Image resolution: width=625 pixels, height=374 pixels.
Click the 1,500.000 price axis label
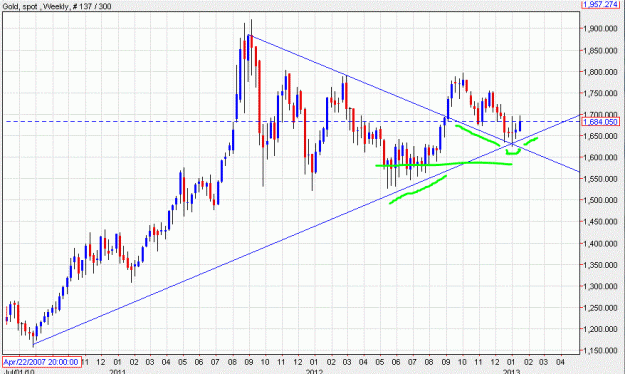[x=601, y=200]
